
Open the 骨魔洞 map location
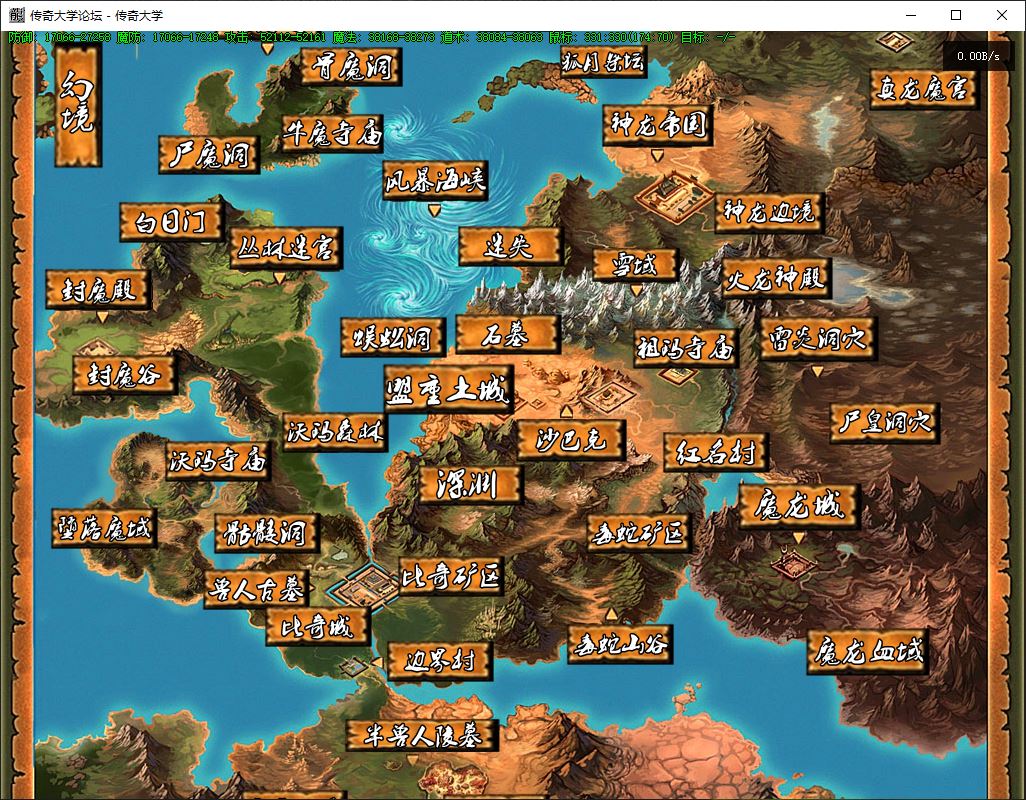tap(351, 66)
